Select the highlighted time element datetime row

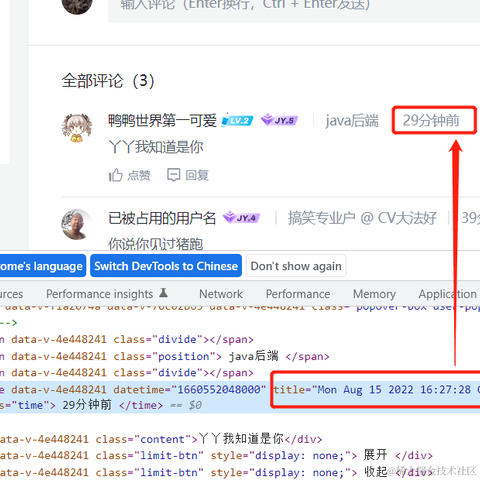(x=240, y=397)
